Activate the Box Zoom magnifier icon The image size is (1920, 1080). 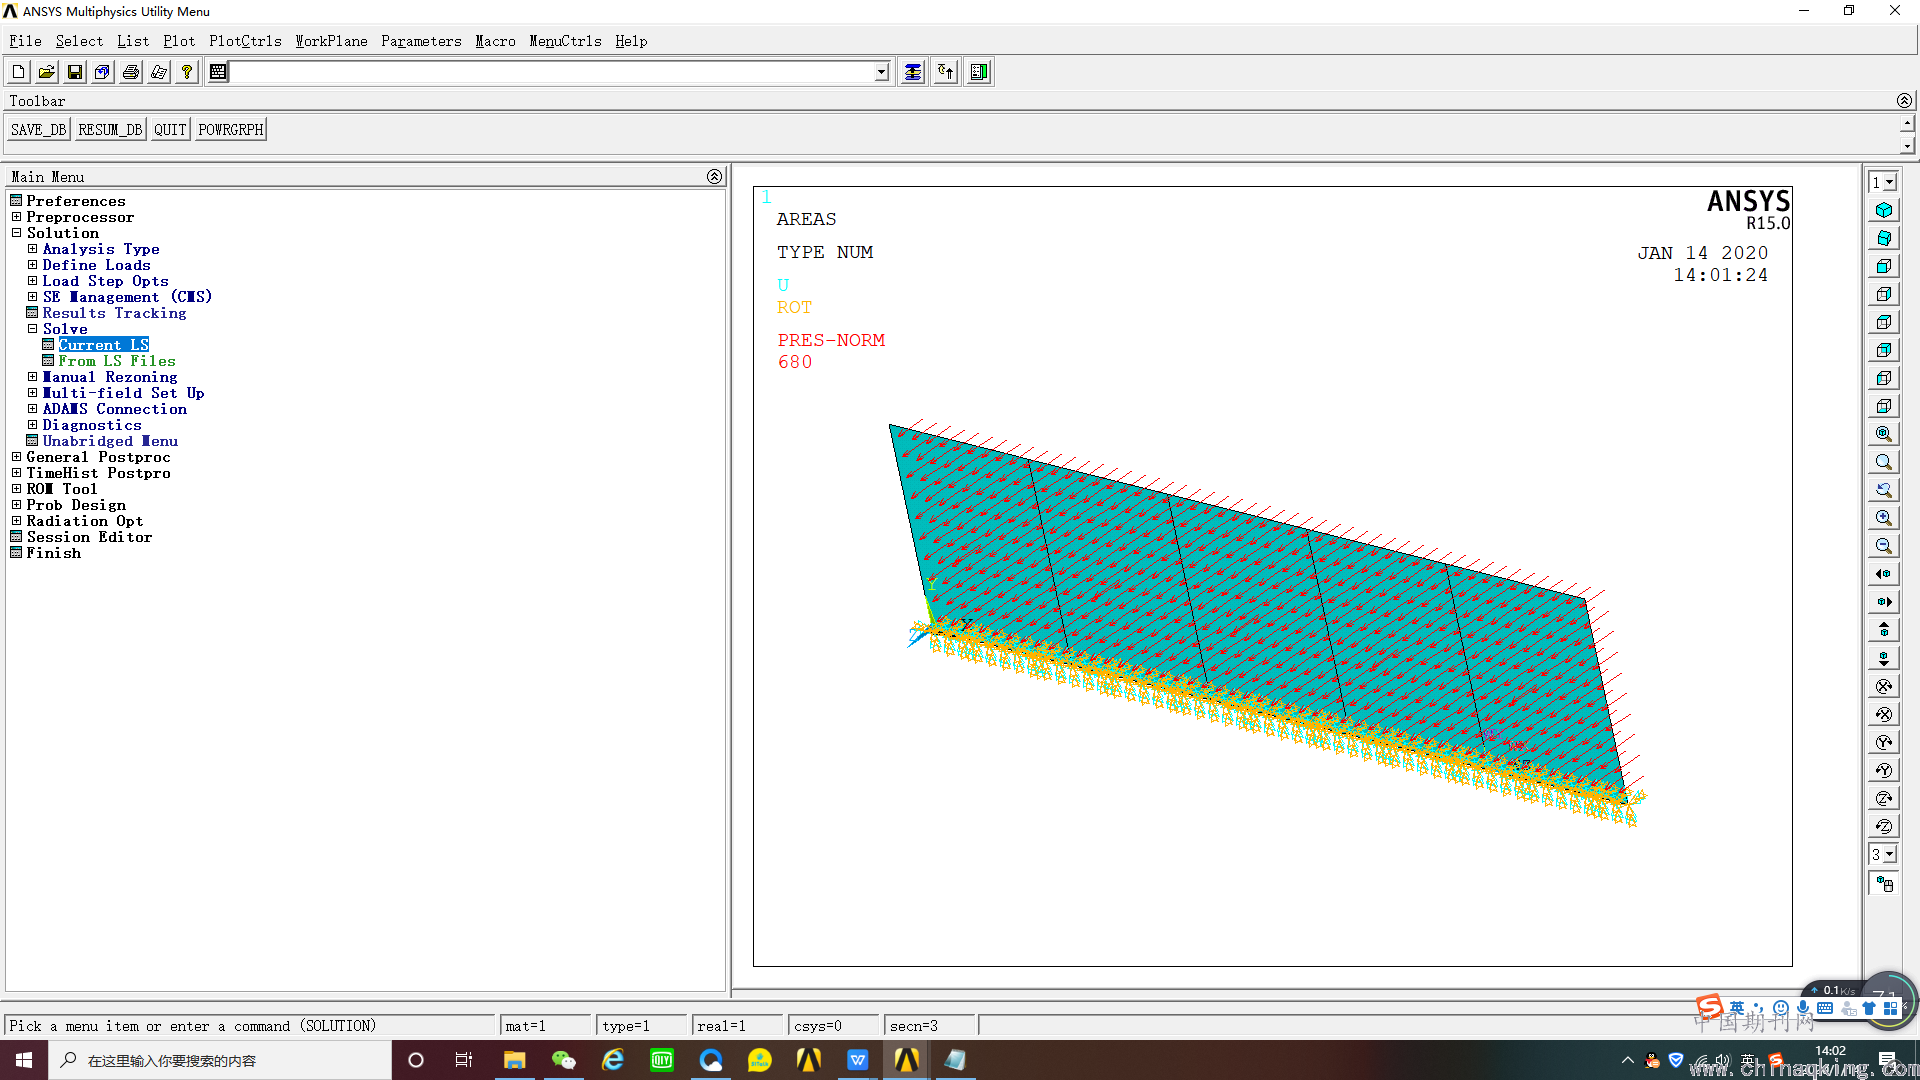(1884, 462)
